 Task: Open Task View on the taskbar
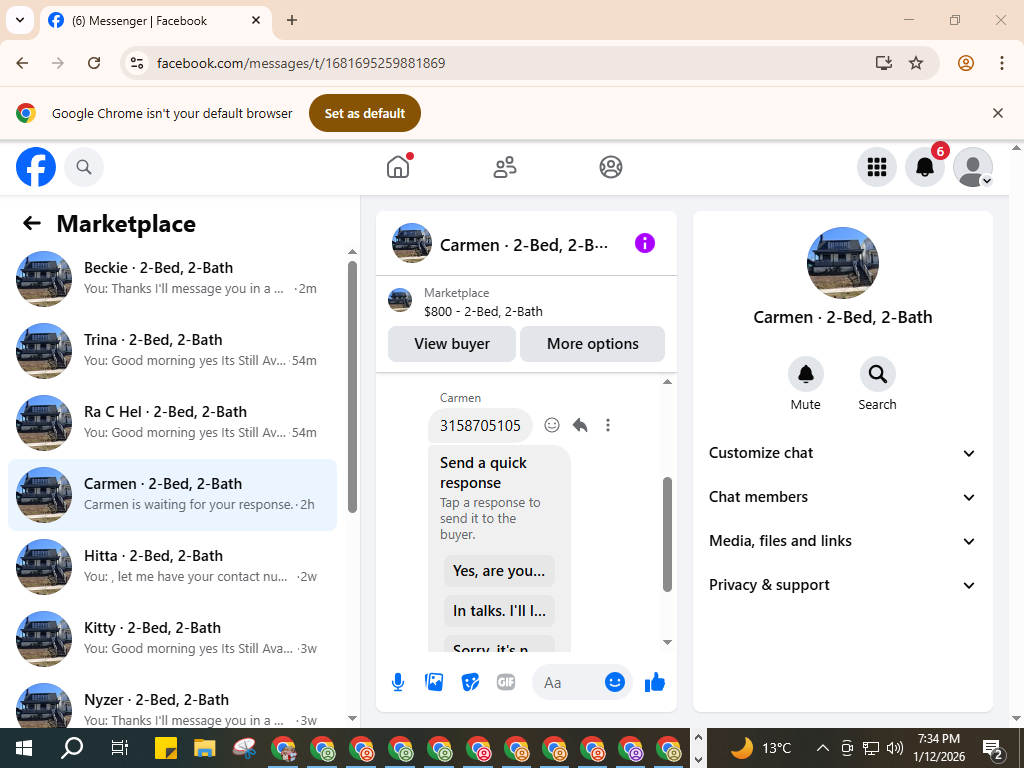point(120,748)
